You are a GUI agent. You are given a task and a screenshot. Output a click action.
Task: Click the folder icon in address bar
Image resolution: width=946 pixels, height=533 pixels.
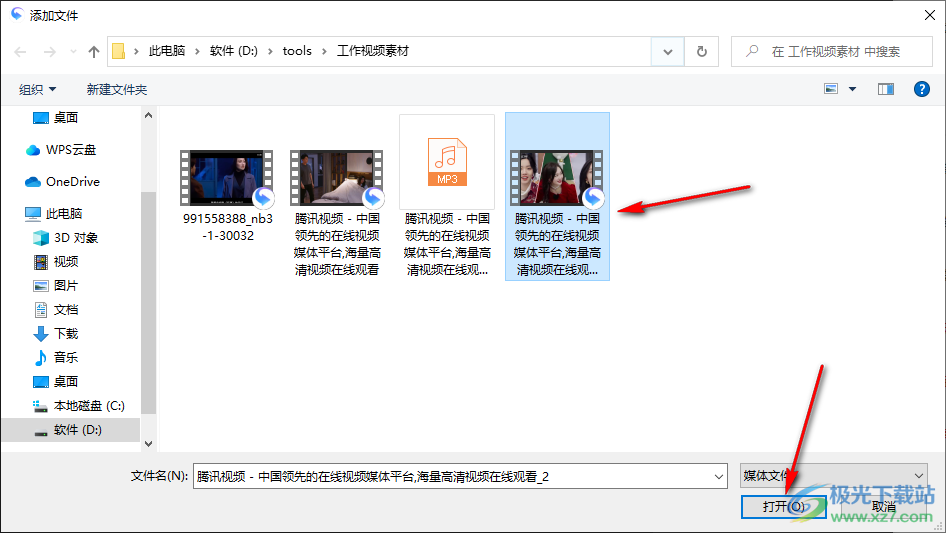[119, 51]
